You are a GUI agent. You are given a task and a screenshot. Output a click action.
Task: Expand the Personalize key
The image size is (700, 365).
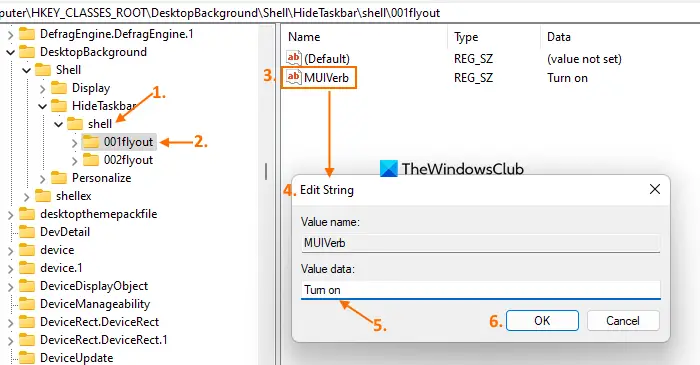pyautogui.click(x=42, y=178)
